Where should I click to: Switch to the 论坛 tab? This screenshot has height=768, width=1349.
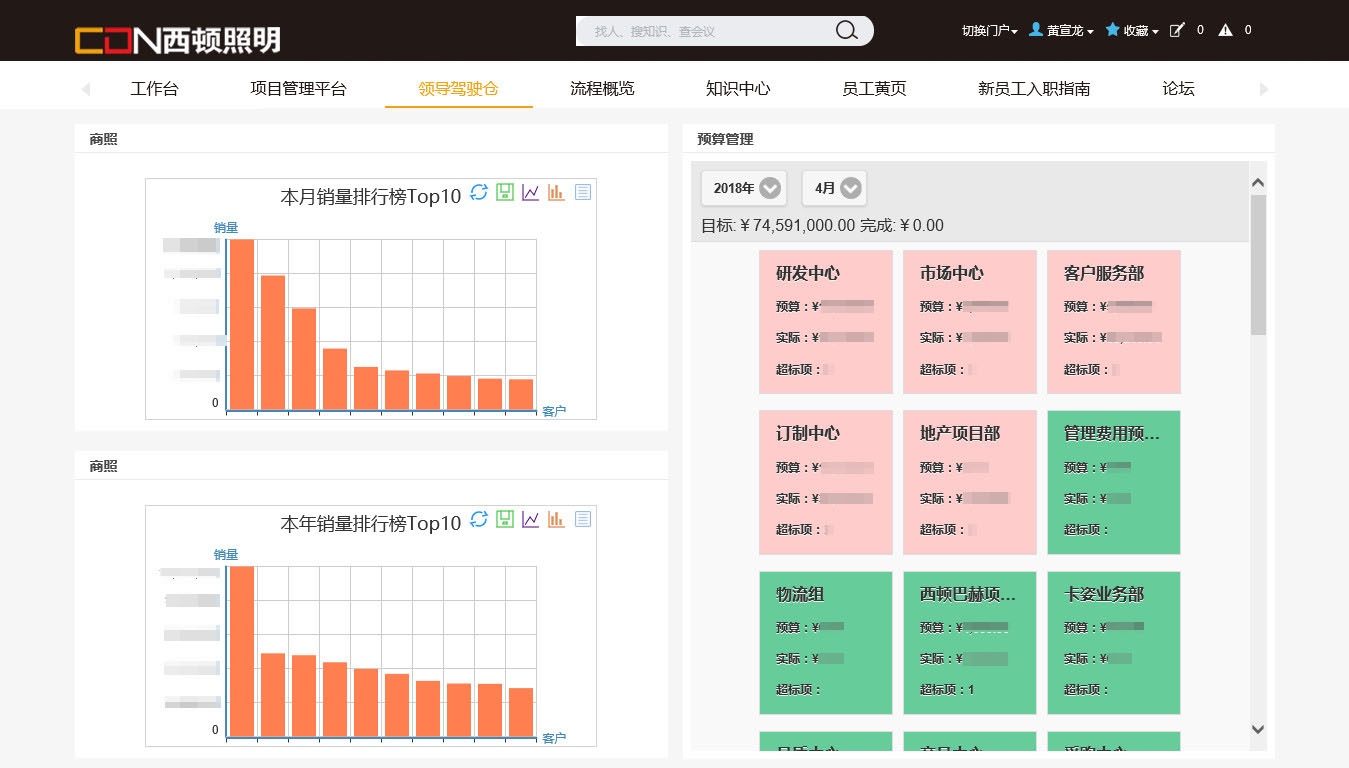click(1178, 88)
